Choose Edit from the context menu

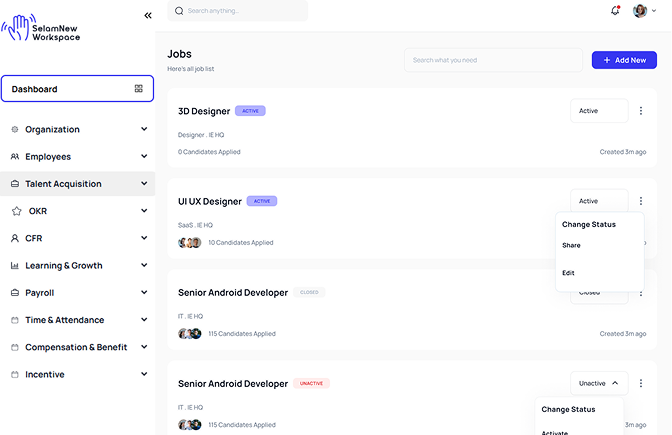[x=568, y=273]
